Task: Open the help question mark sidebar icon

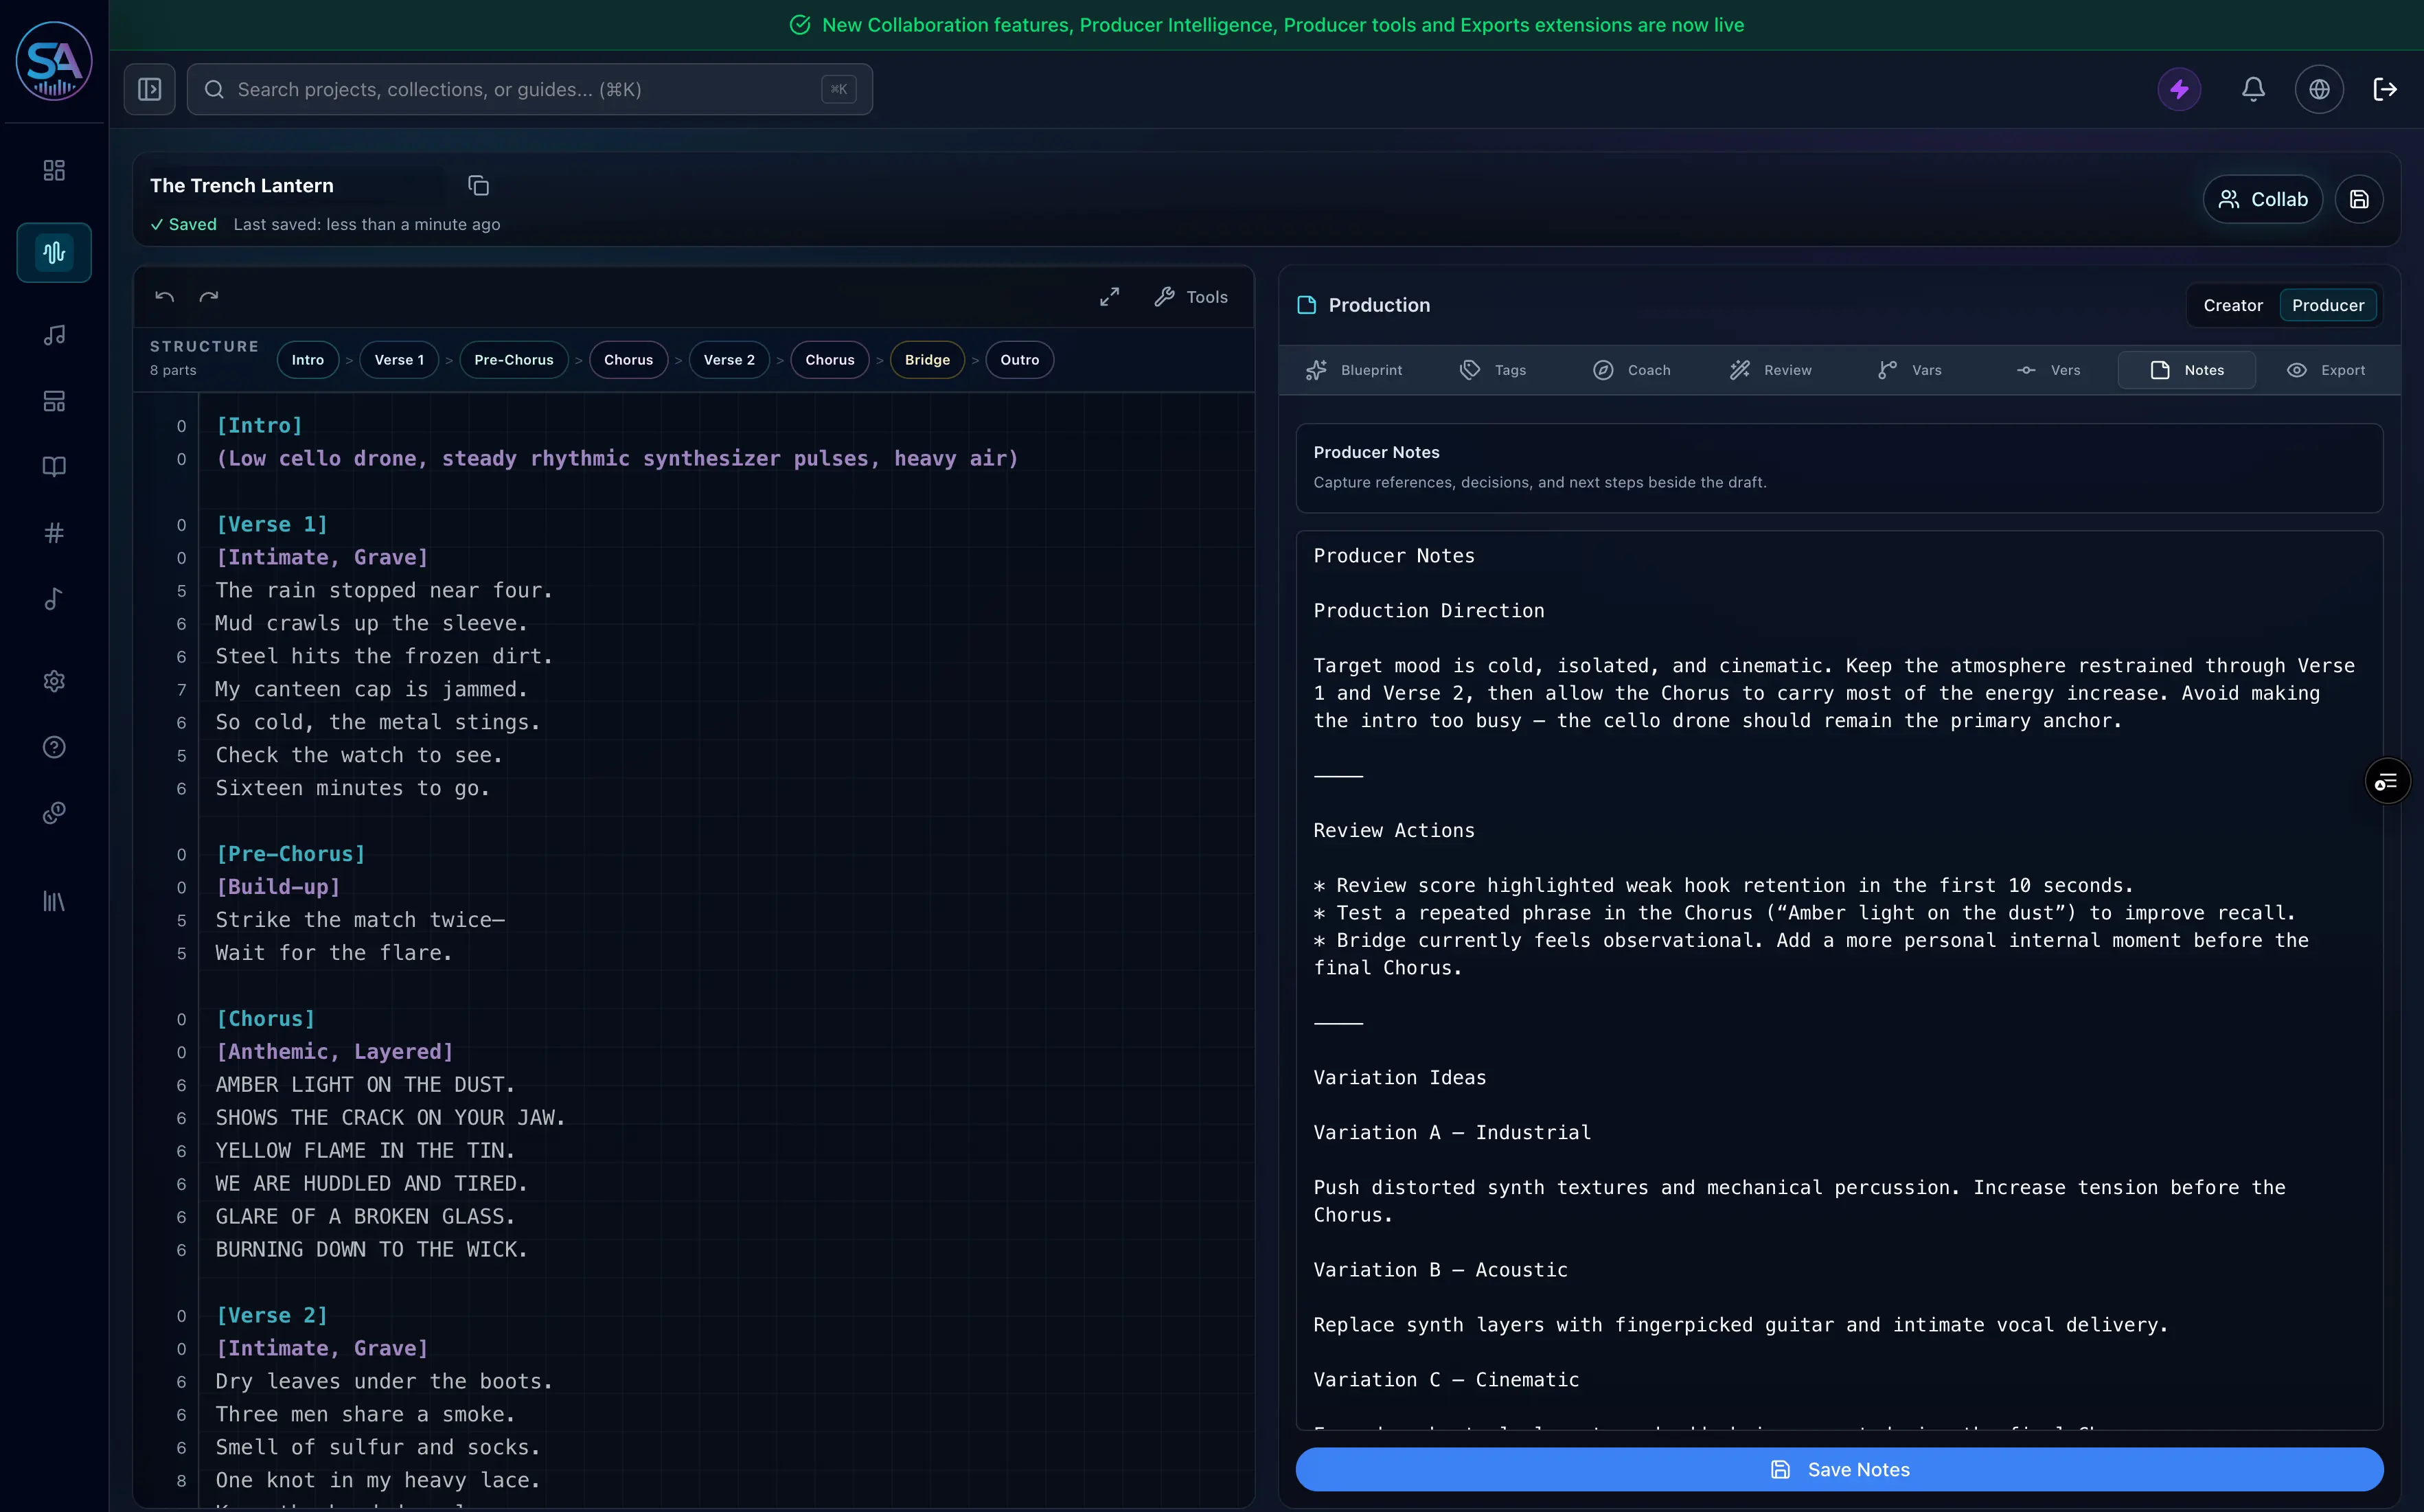Action: point(54,747)
